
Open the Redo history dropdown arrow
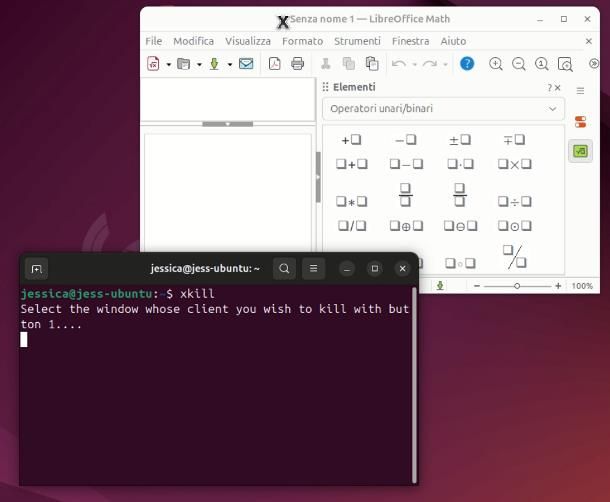click(445, 64)
